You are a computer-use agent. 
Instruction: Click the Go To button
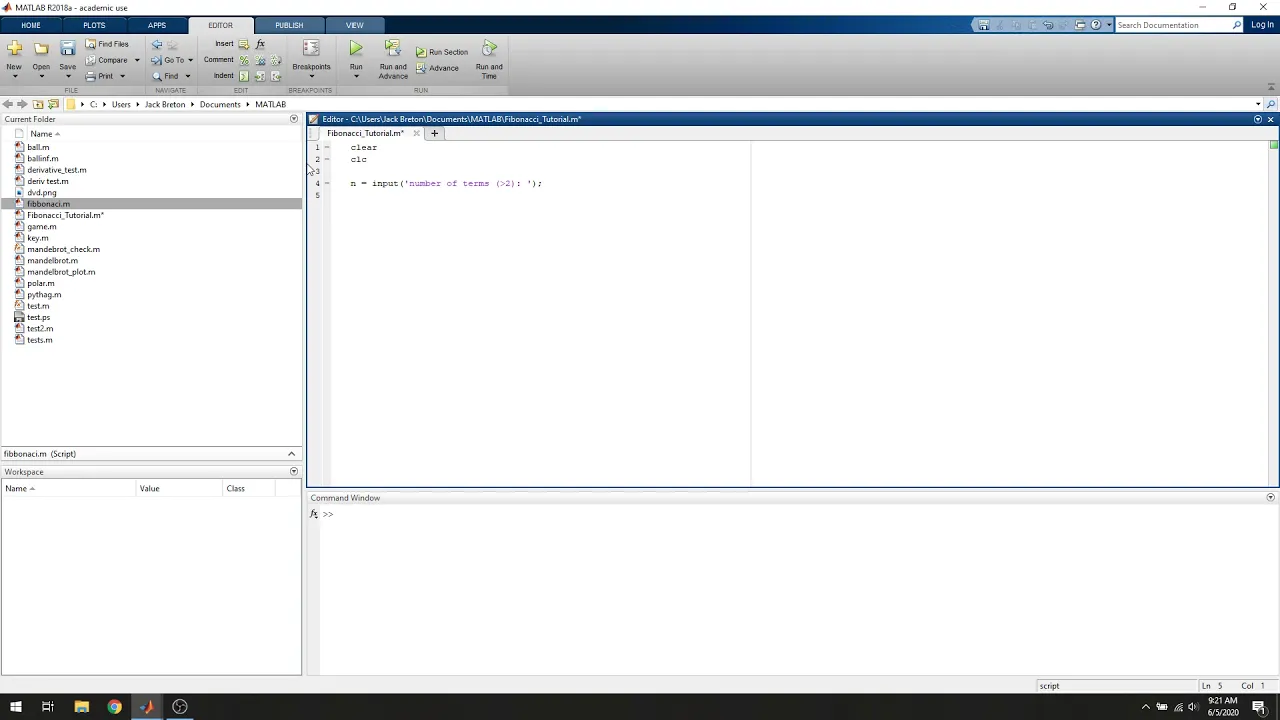pos(167,60)
